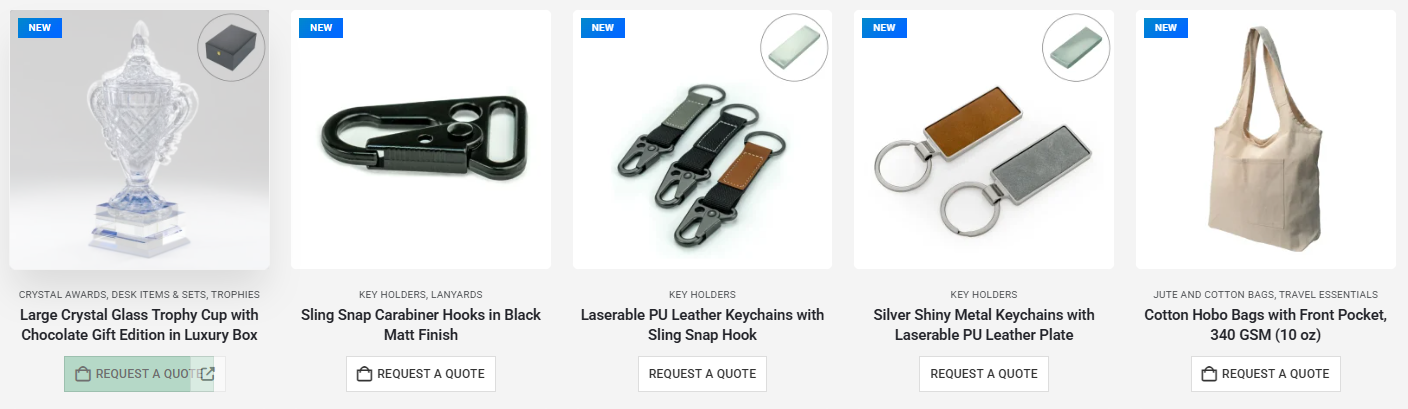Browse the Crystal Awards category link
The width and height of the screenshot is (1408, 409).
coord(63,295)
